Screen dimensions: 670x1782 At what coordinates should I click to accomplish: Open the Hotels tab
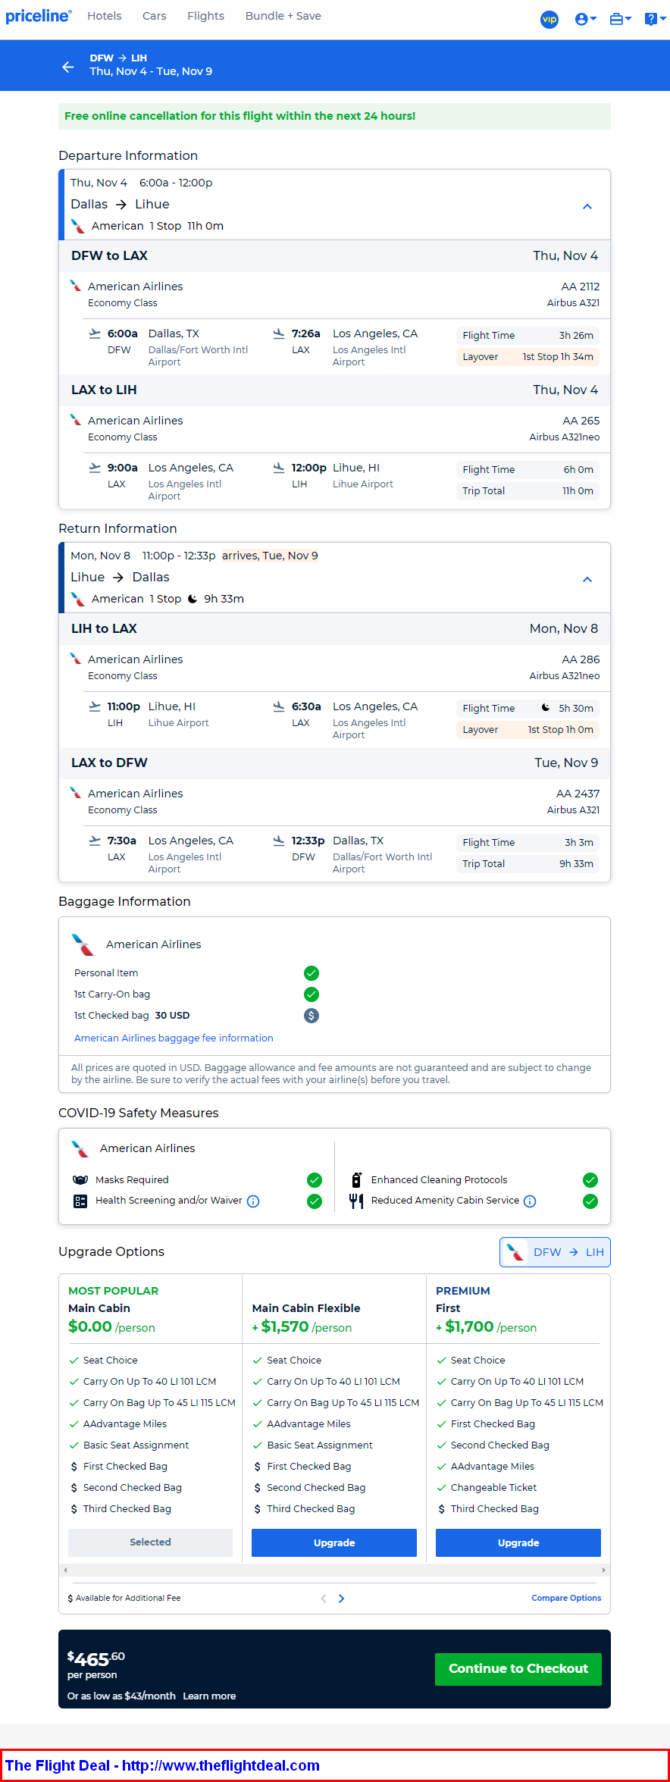104,16
